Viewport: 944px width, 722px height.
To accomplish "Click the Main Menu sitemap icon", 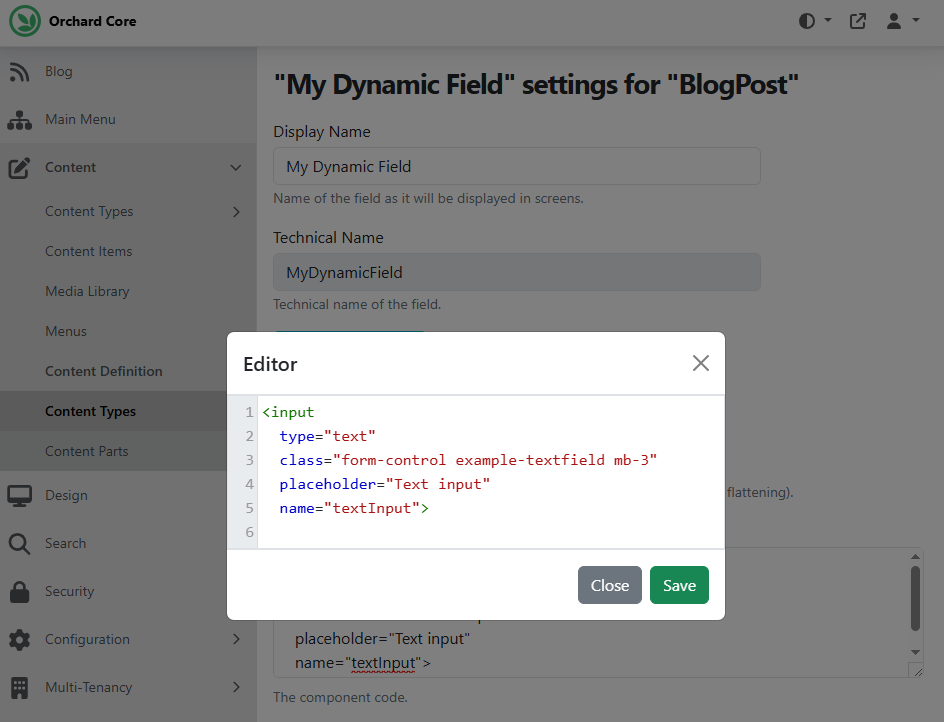I will 19,120.
